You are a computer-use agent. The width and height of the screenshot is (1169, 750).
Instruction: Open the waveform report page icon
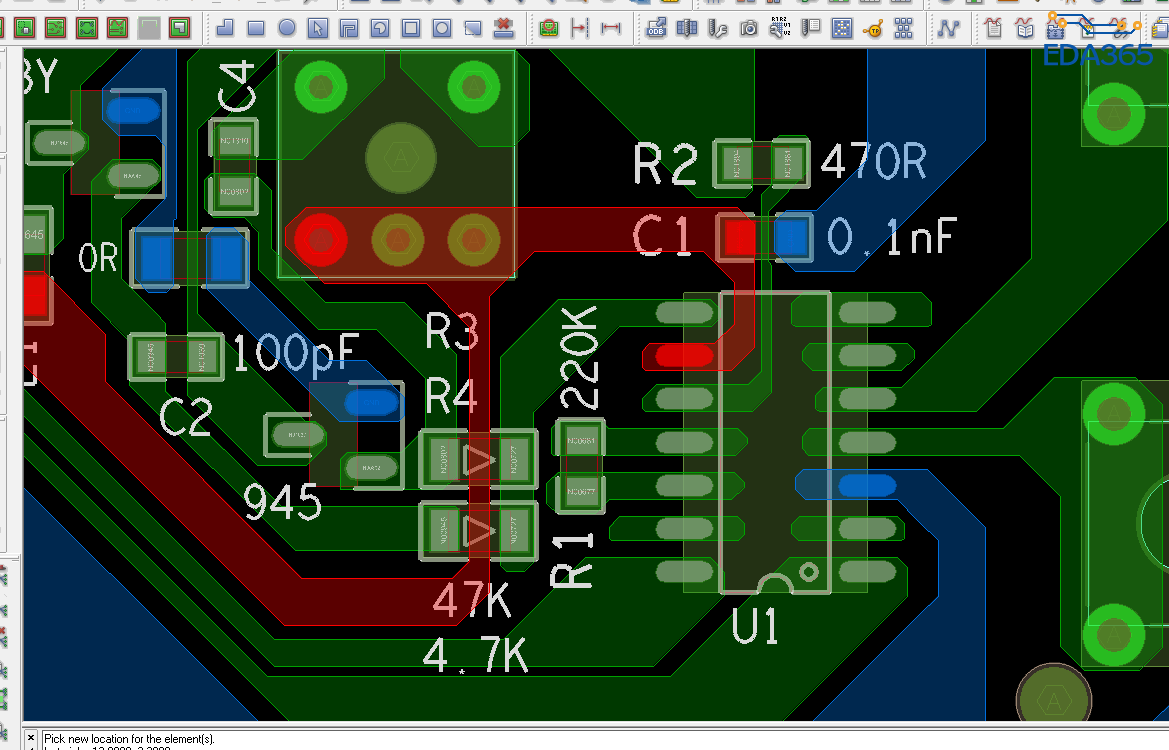coord(994,28)
